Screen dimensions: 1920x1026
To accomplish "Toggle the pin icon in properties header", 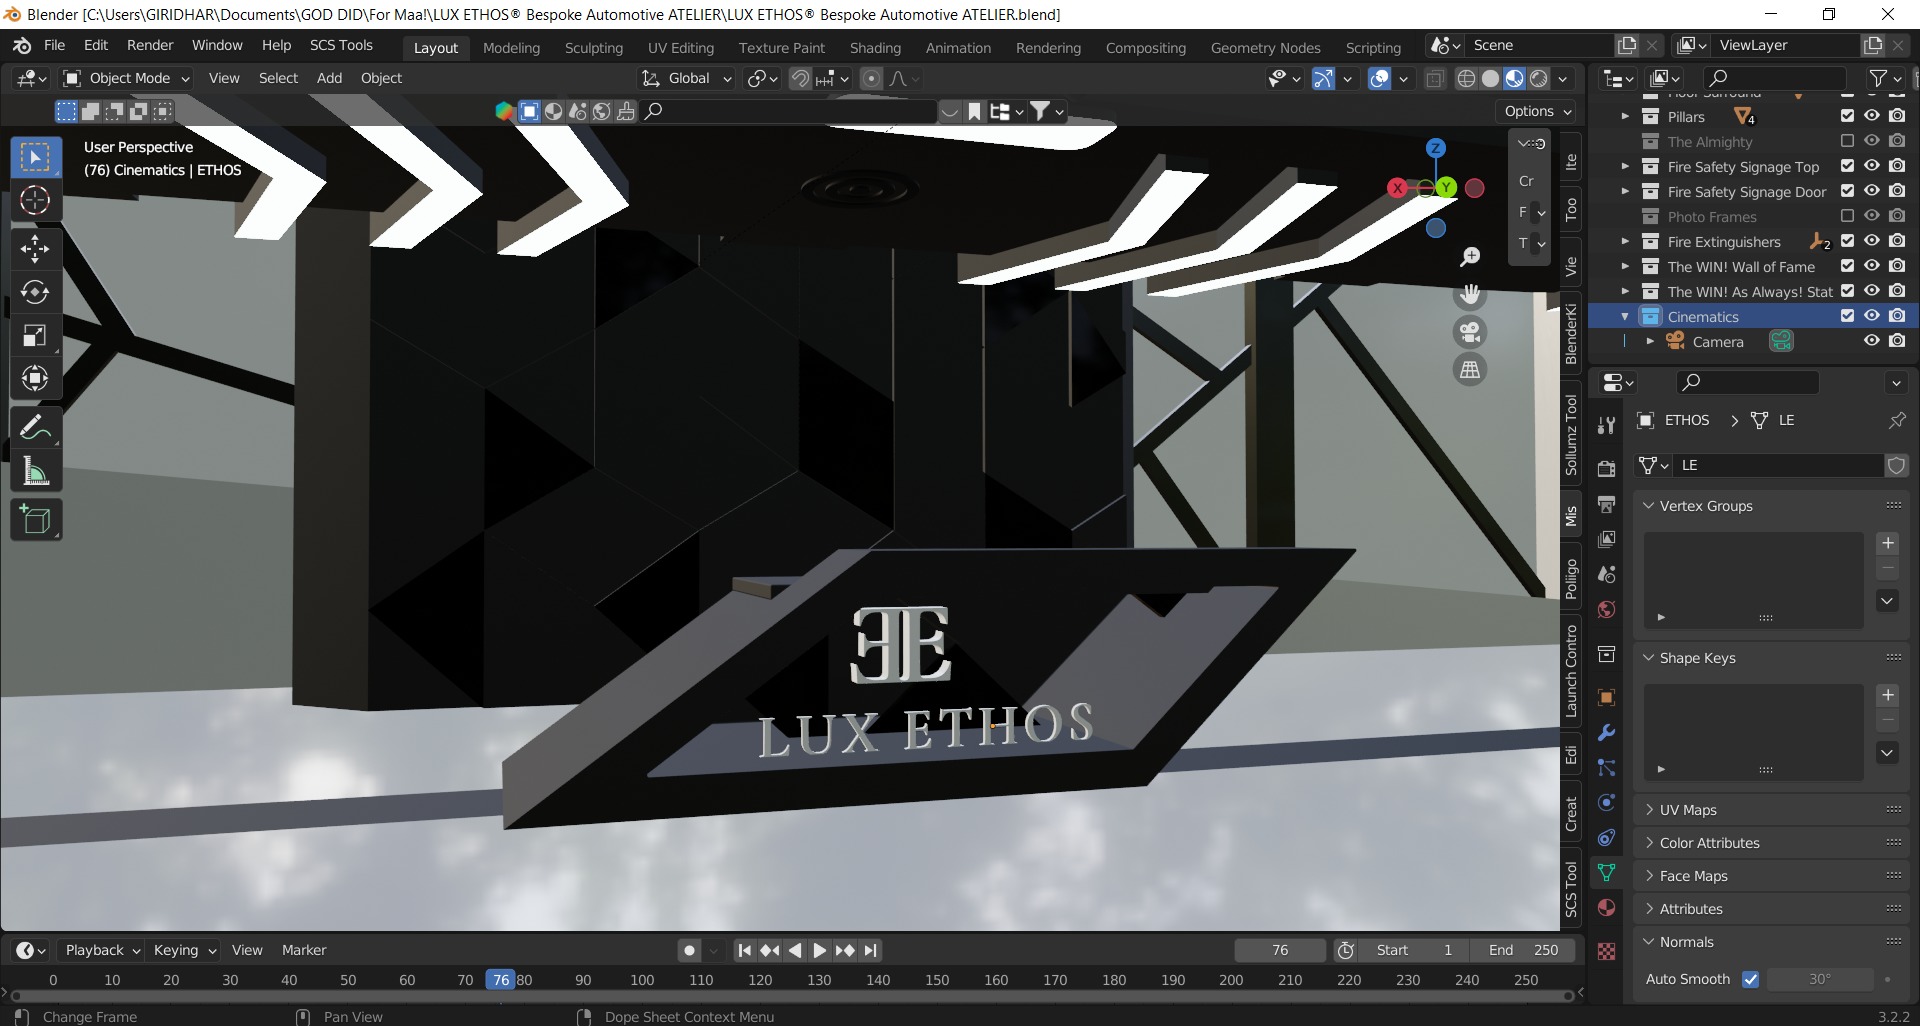I will pos(1897,421).
